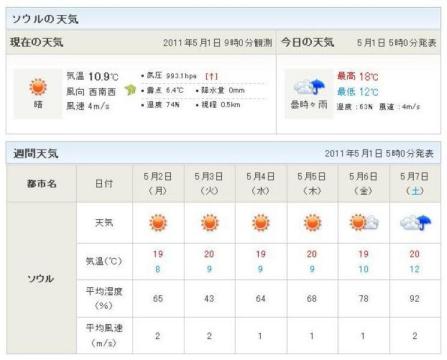447x360 pixels.
Task: Click the sunny icon for current weather
Action: tap(38, 87)
